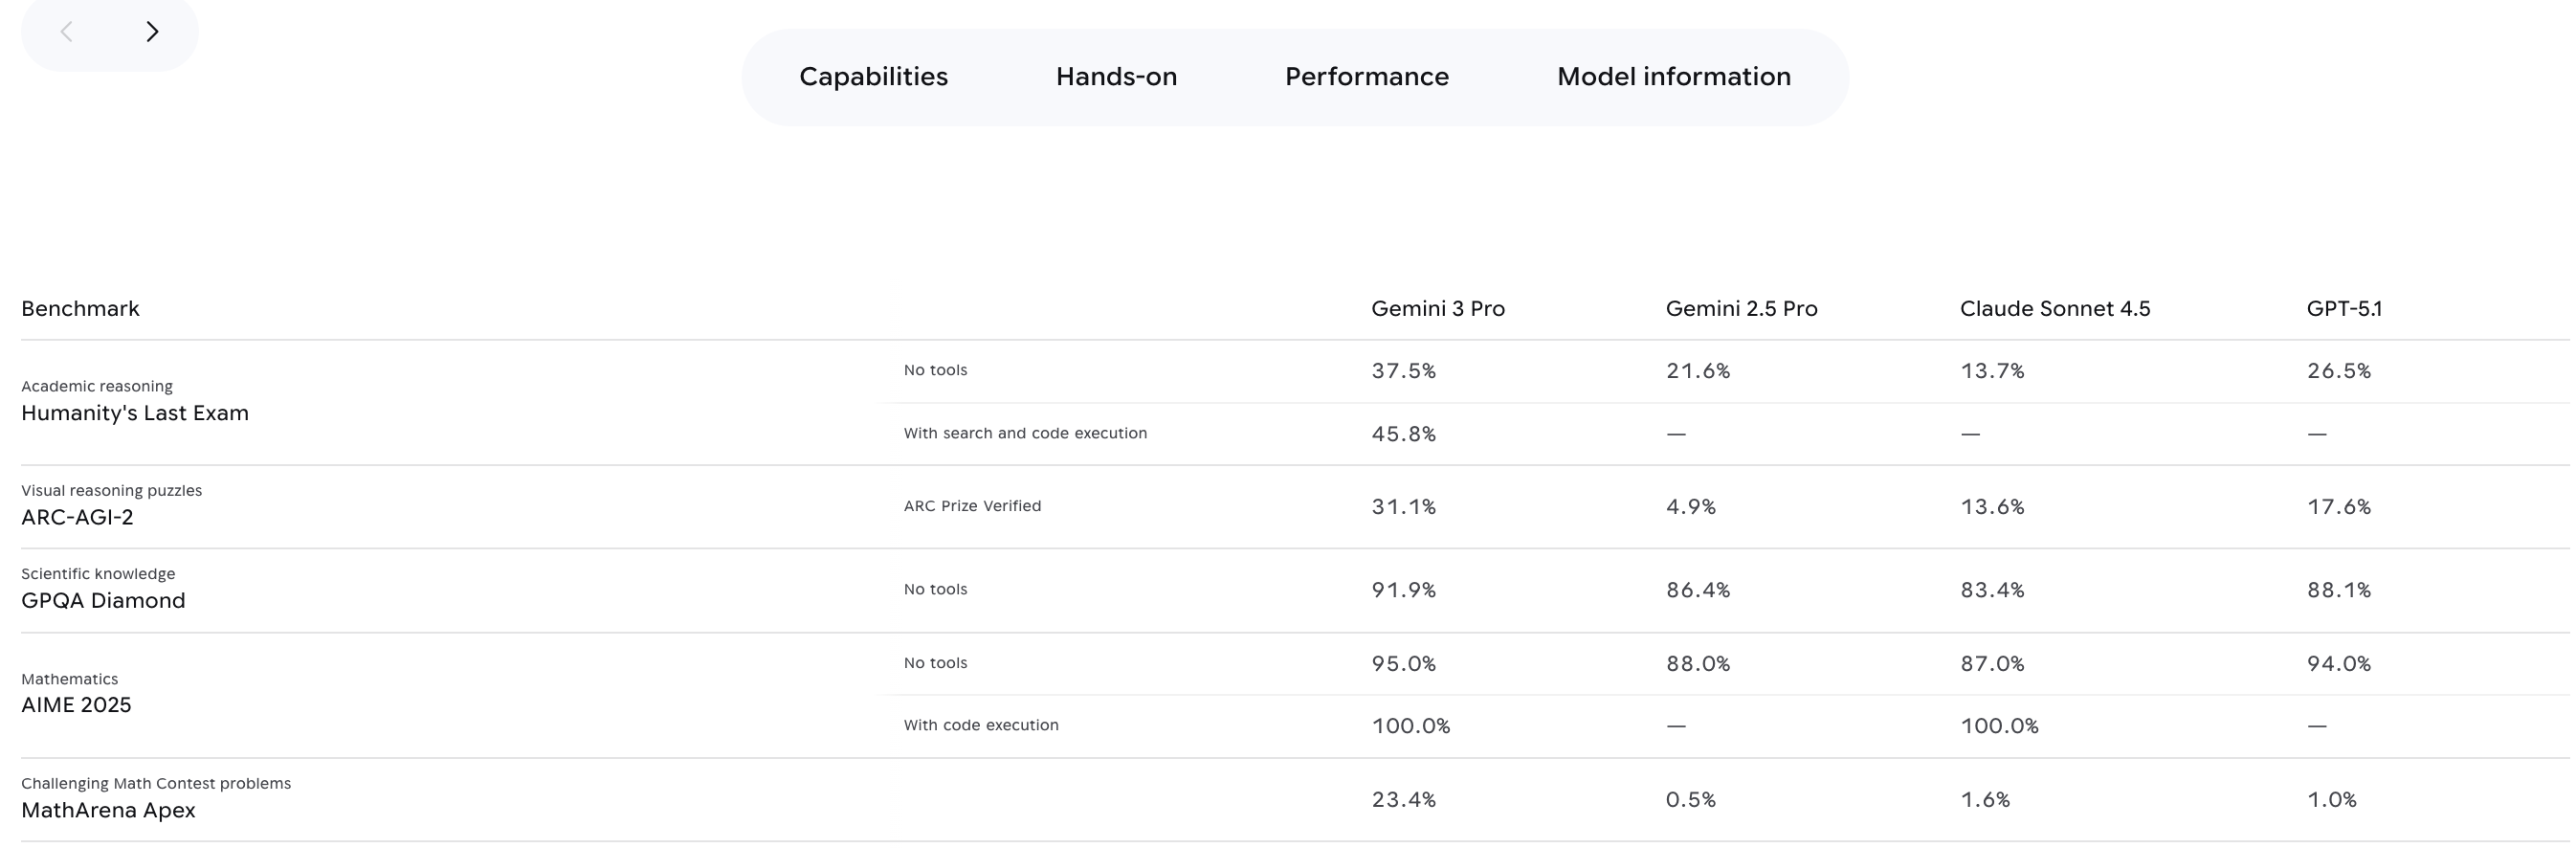Image resolution: width=2576 pixels, height=848 pixels.
Task: Select the Hands-on tab
Action: pyautogui.click(x=1116, y=76)
